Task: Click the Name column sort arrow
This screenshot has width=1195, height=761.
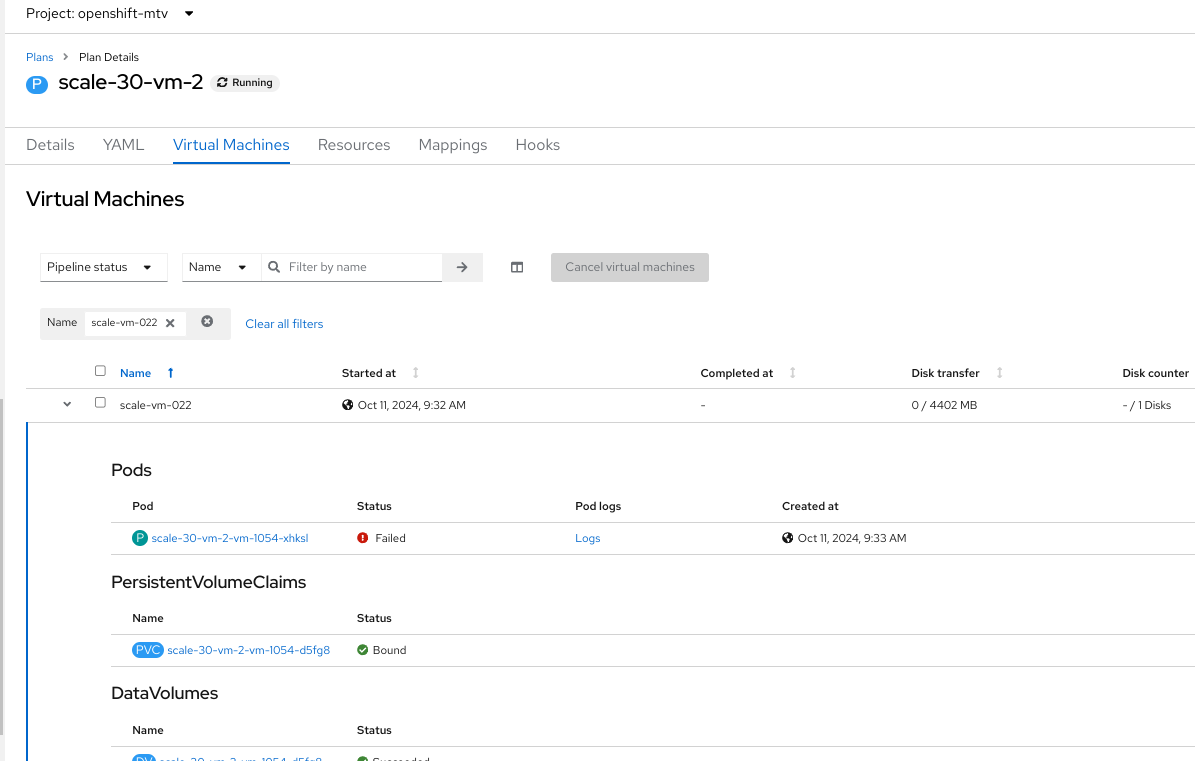Action: pyautogui.click(x=171, y=373)
